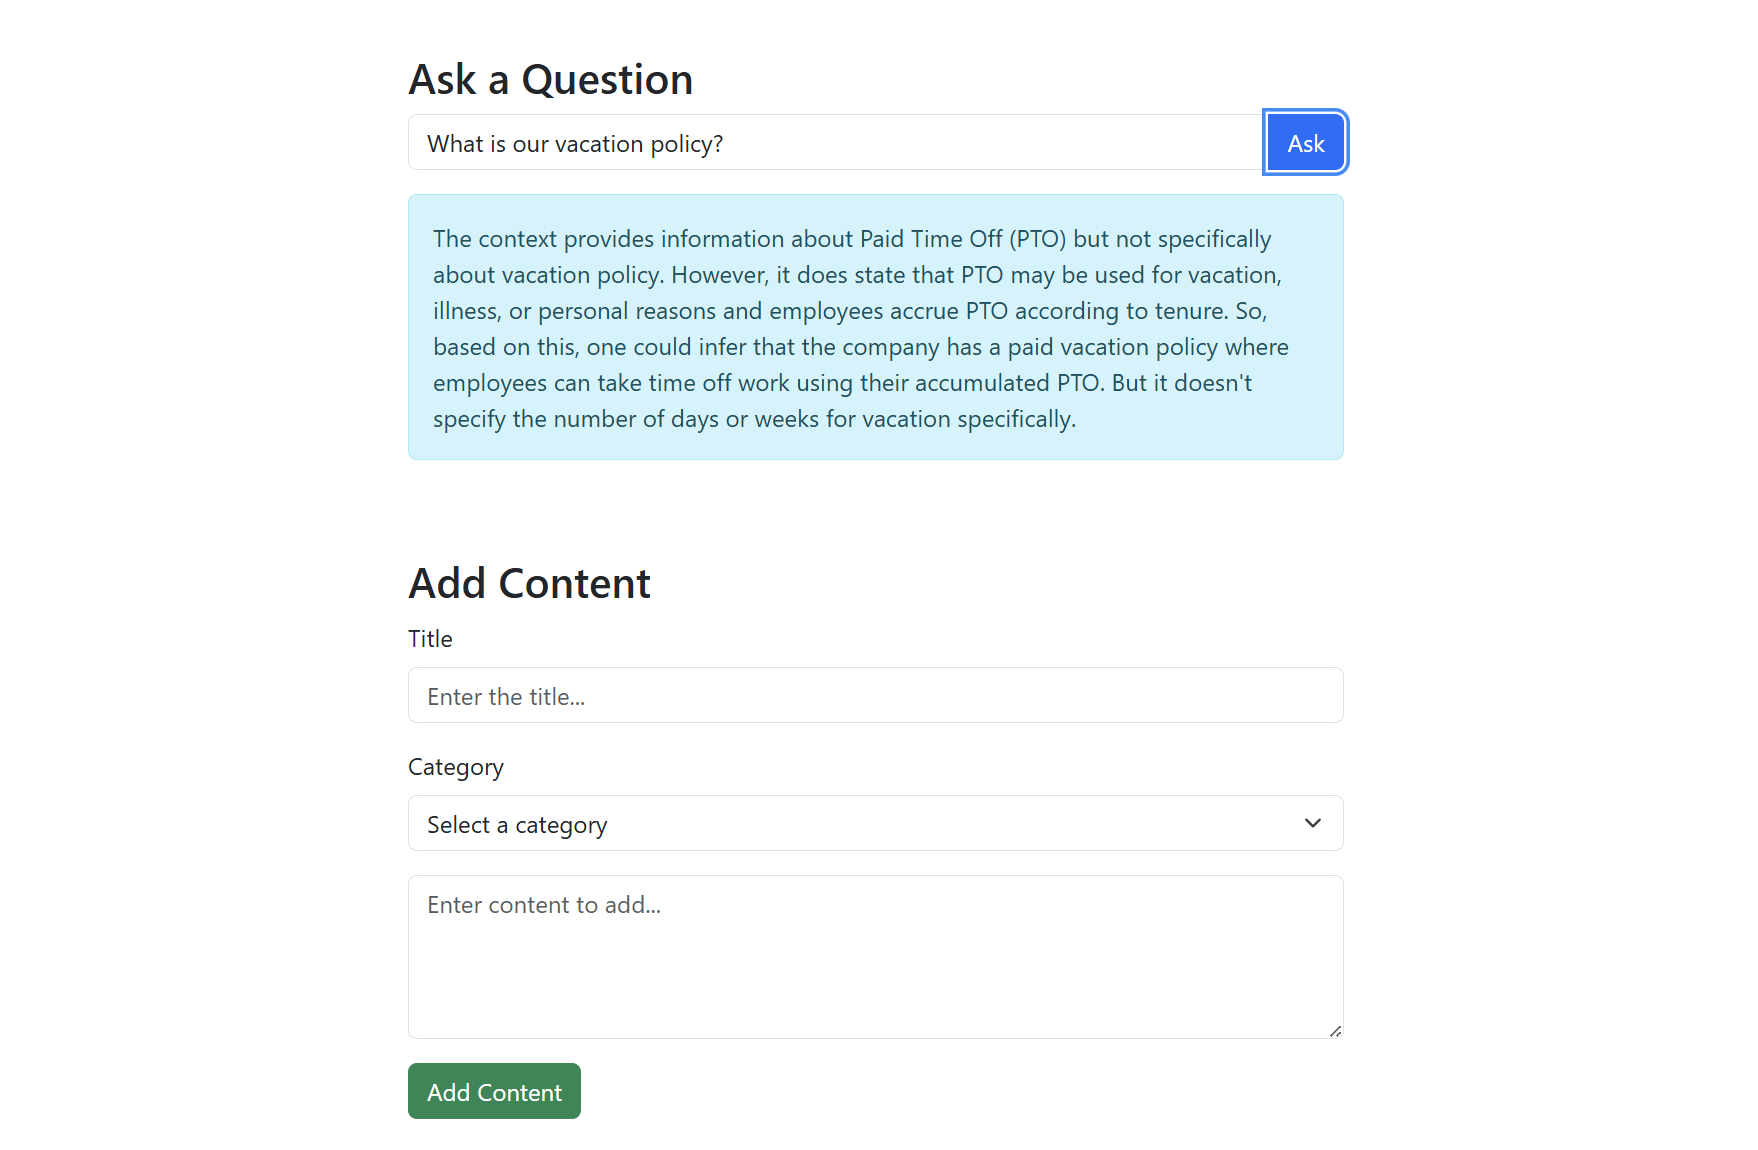Screen dimensions: 1758x1150
Task: Open the Category dropdown
Action: [874, 823]
